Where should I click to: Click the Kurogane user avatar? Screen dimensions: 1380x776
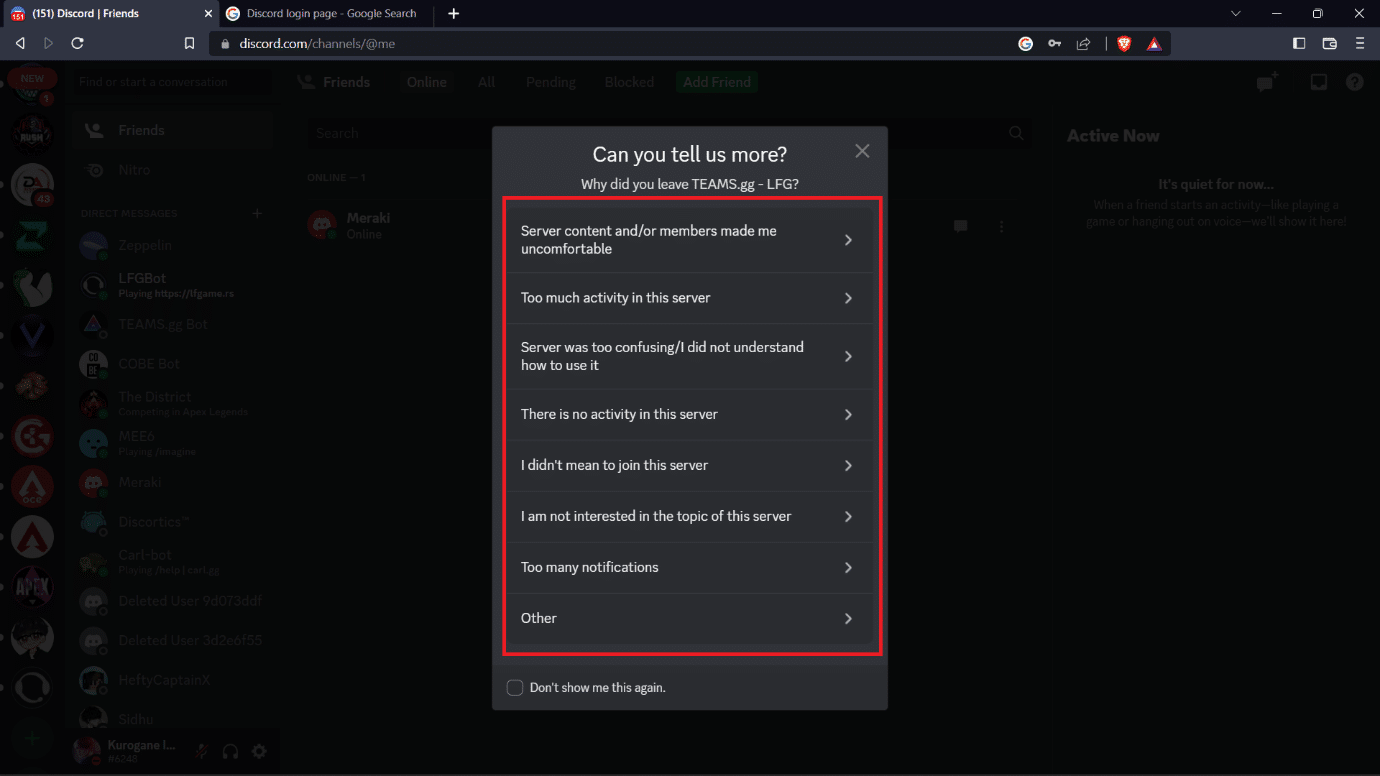(89, 751)
